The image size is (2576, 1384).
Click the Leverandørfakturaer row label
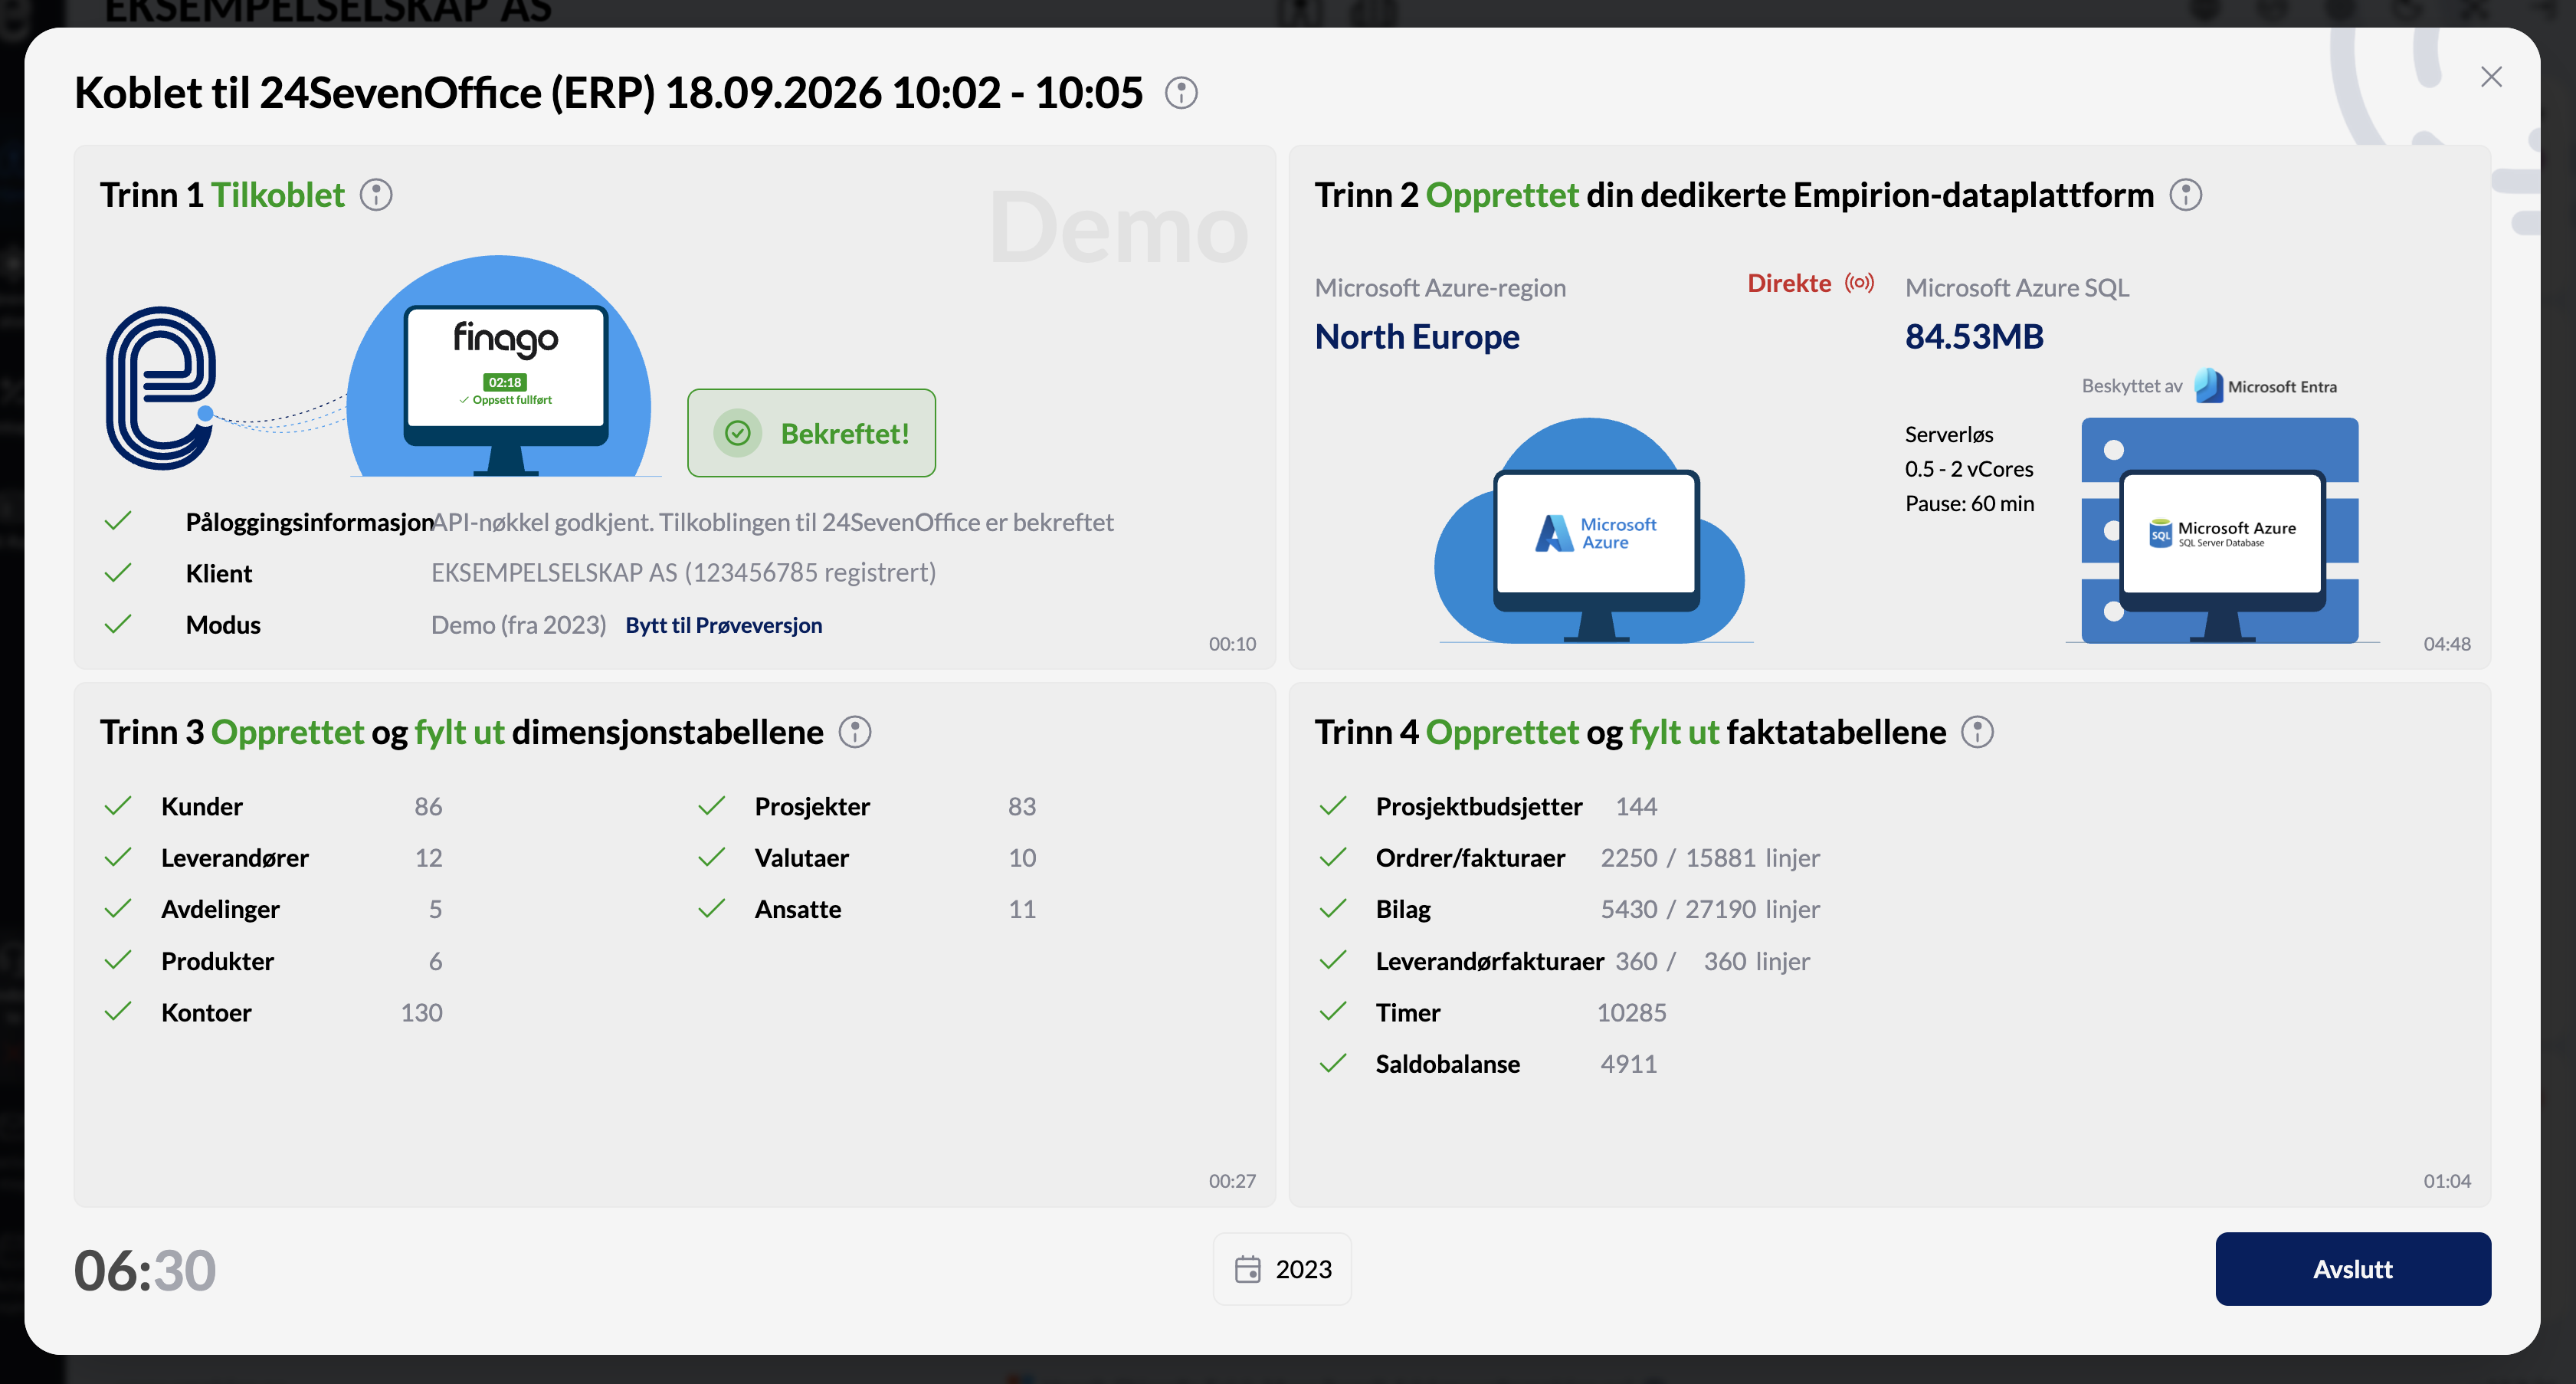(1490, 961)
